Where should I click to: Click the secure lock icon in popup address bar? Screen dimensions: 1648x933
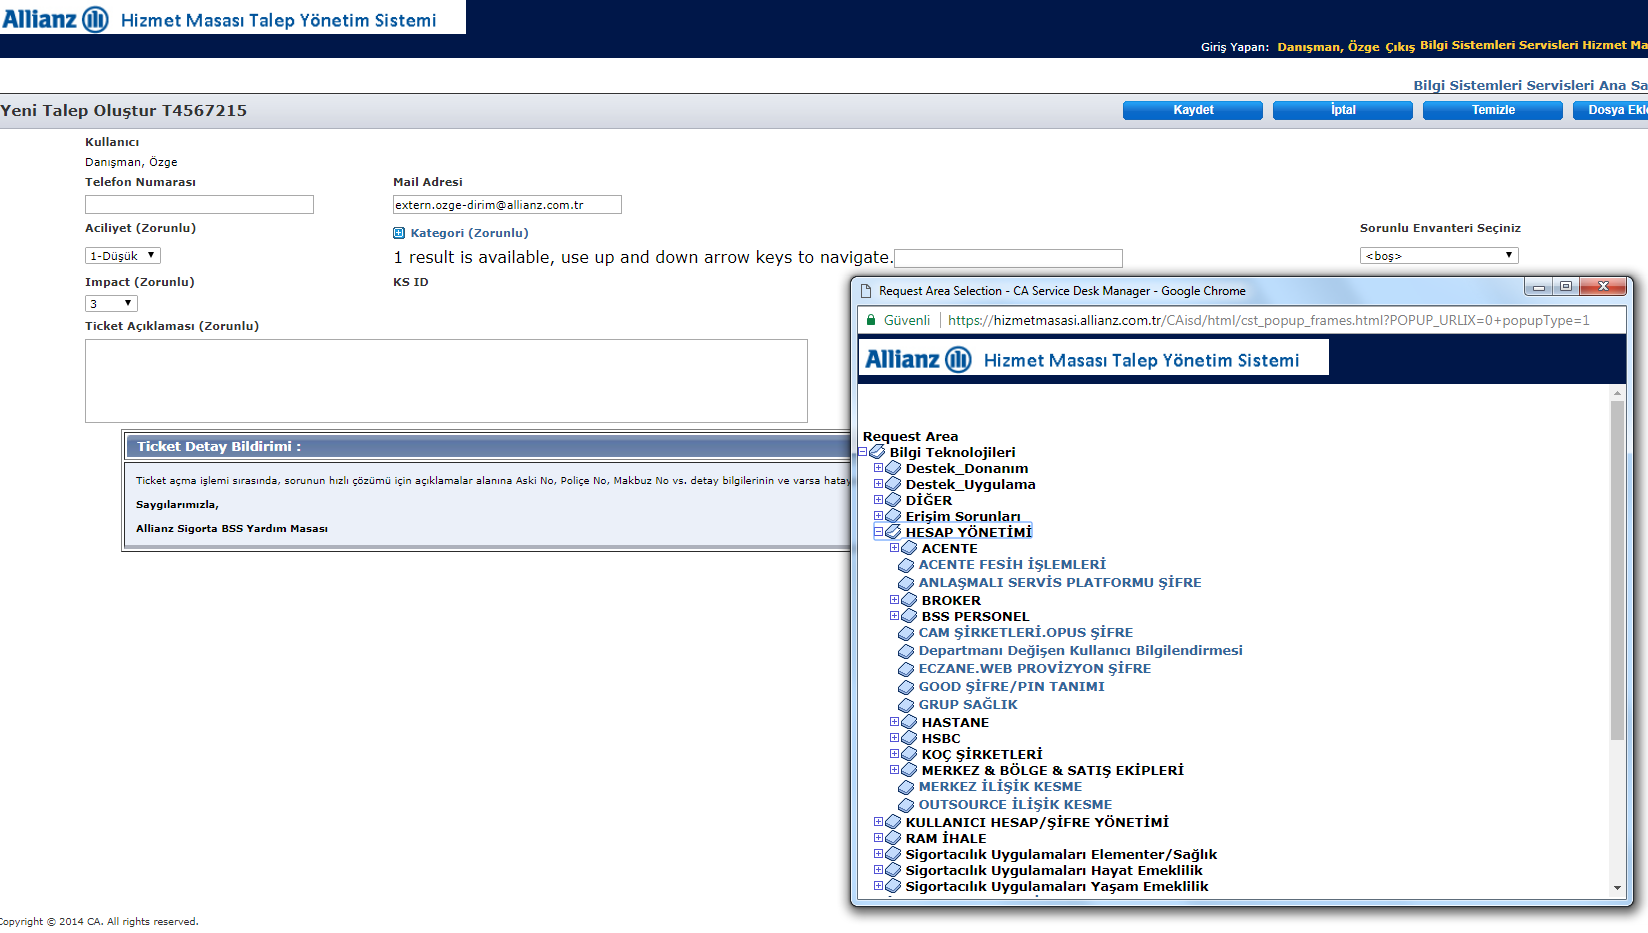coord(871,320)
